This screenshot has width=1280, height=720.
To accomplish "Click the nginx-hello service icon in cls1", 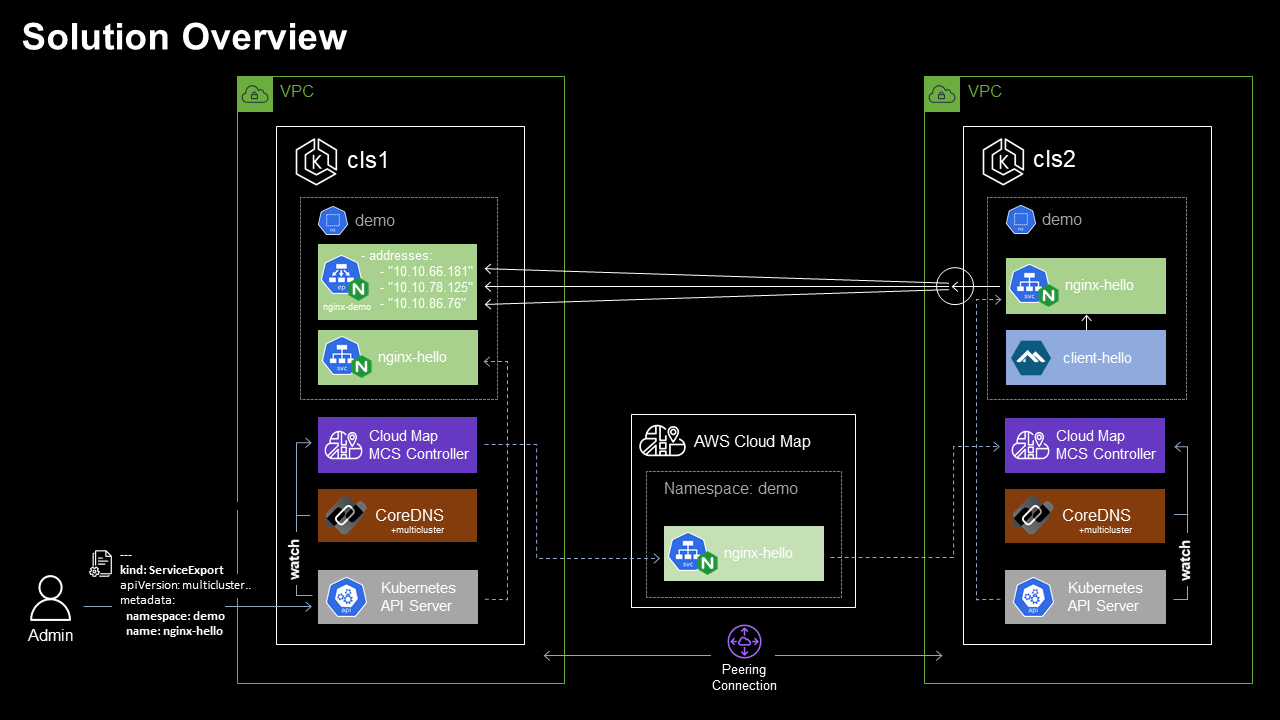I will click(x=346, y=357).
